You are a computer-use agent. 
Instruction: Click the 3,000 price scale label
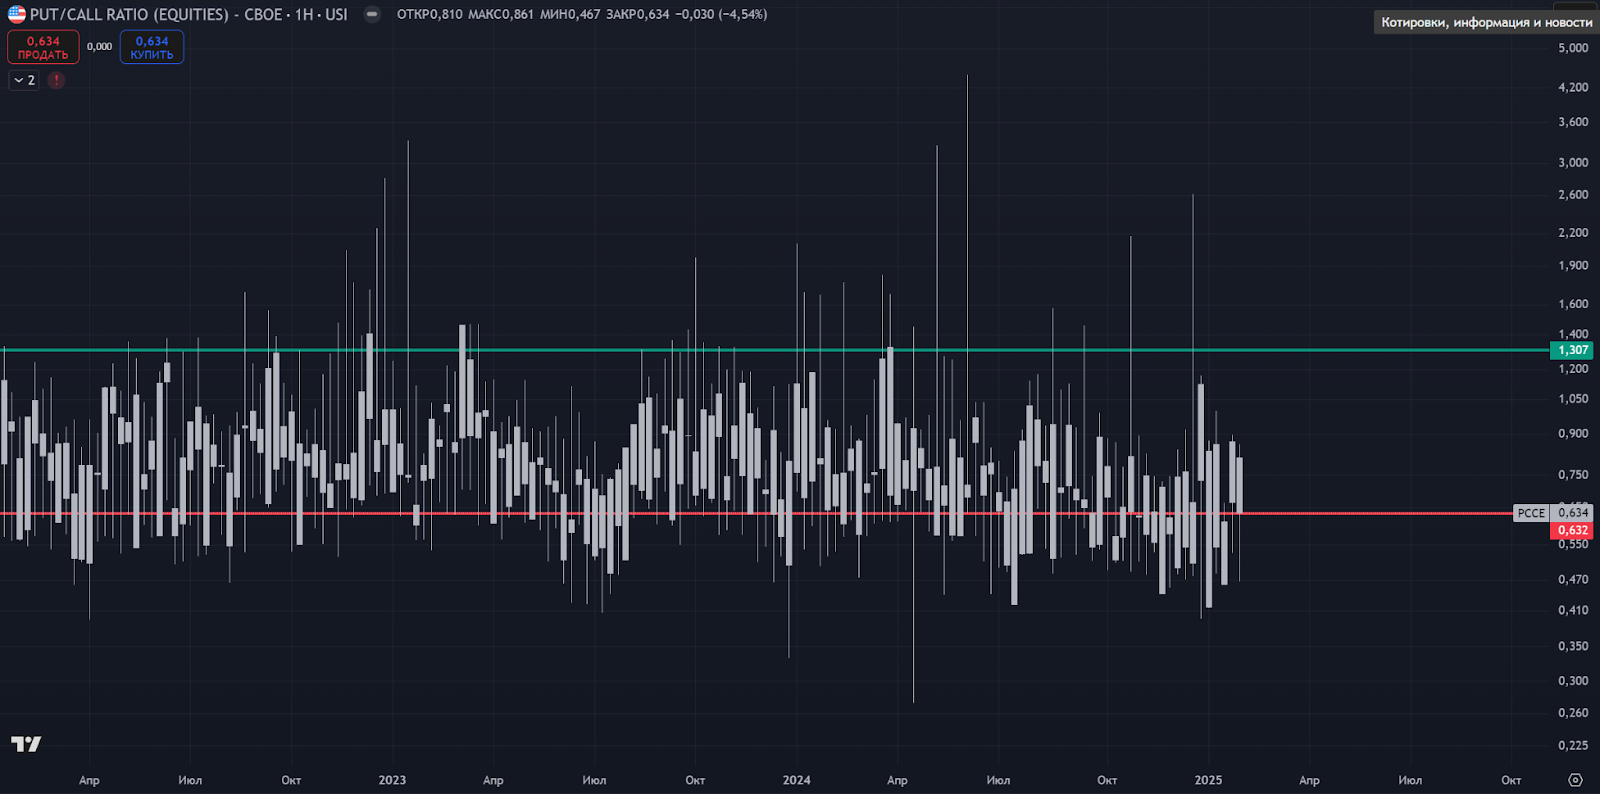click(1573, 162)
